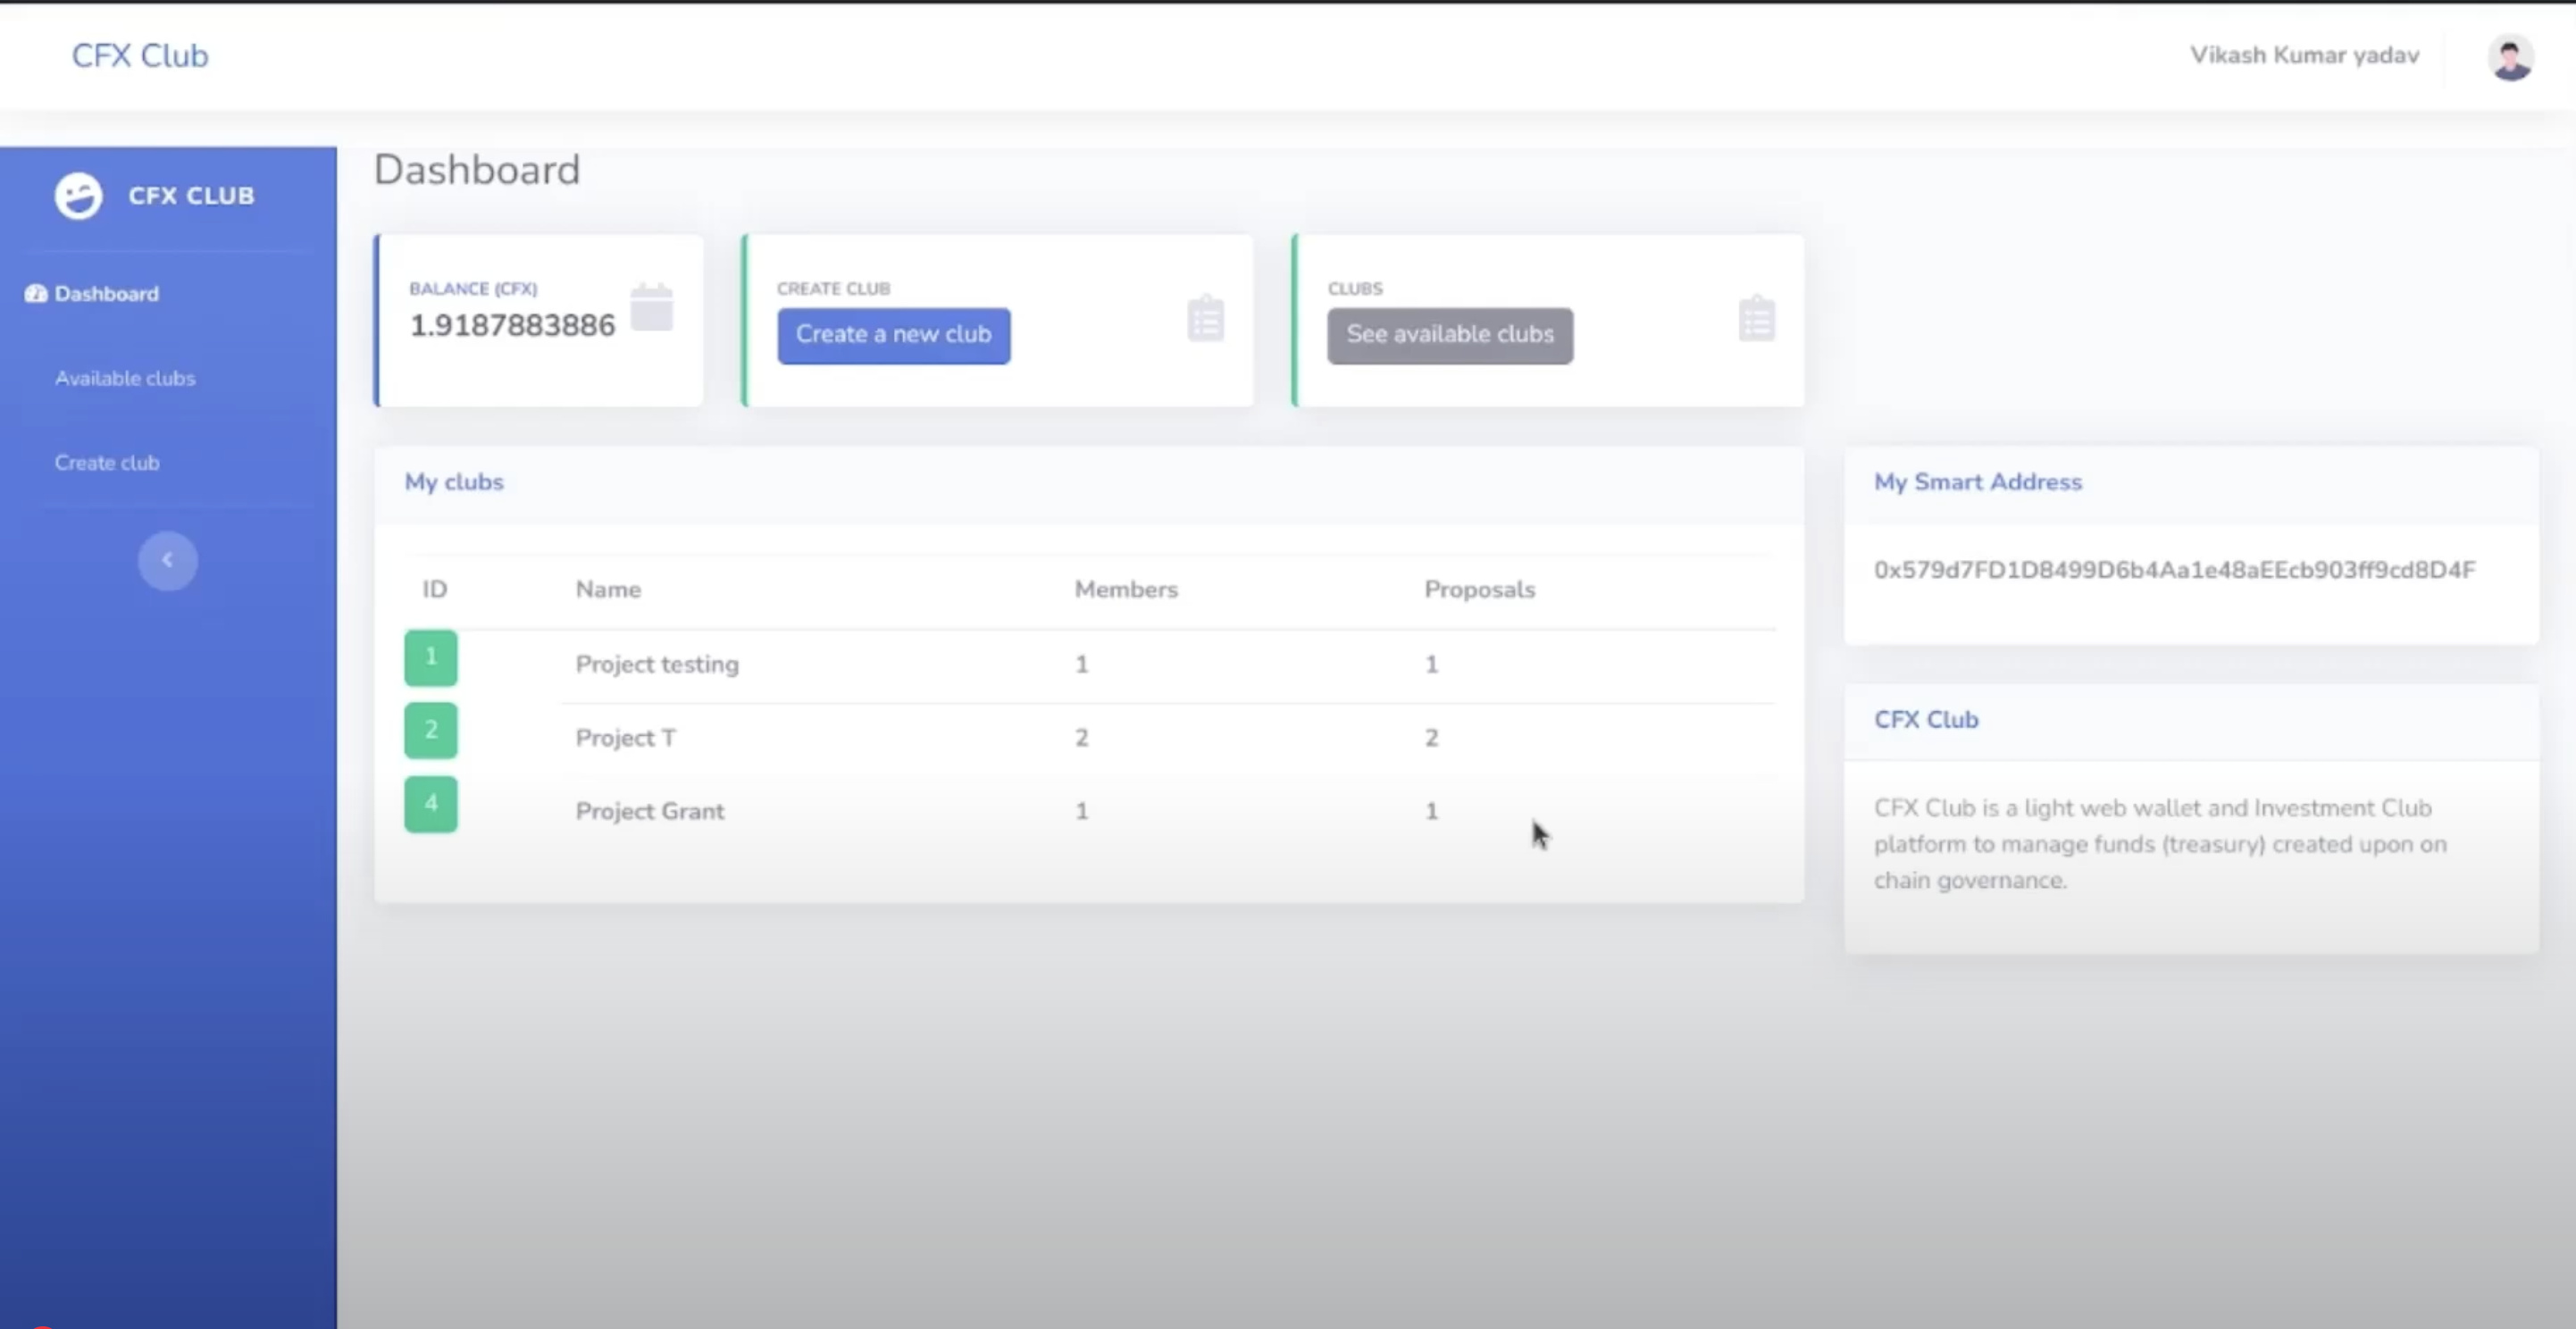Click the Dashboard page title

point(477,170)
